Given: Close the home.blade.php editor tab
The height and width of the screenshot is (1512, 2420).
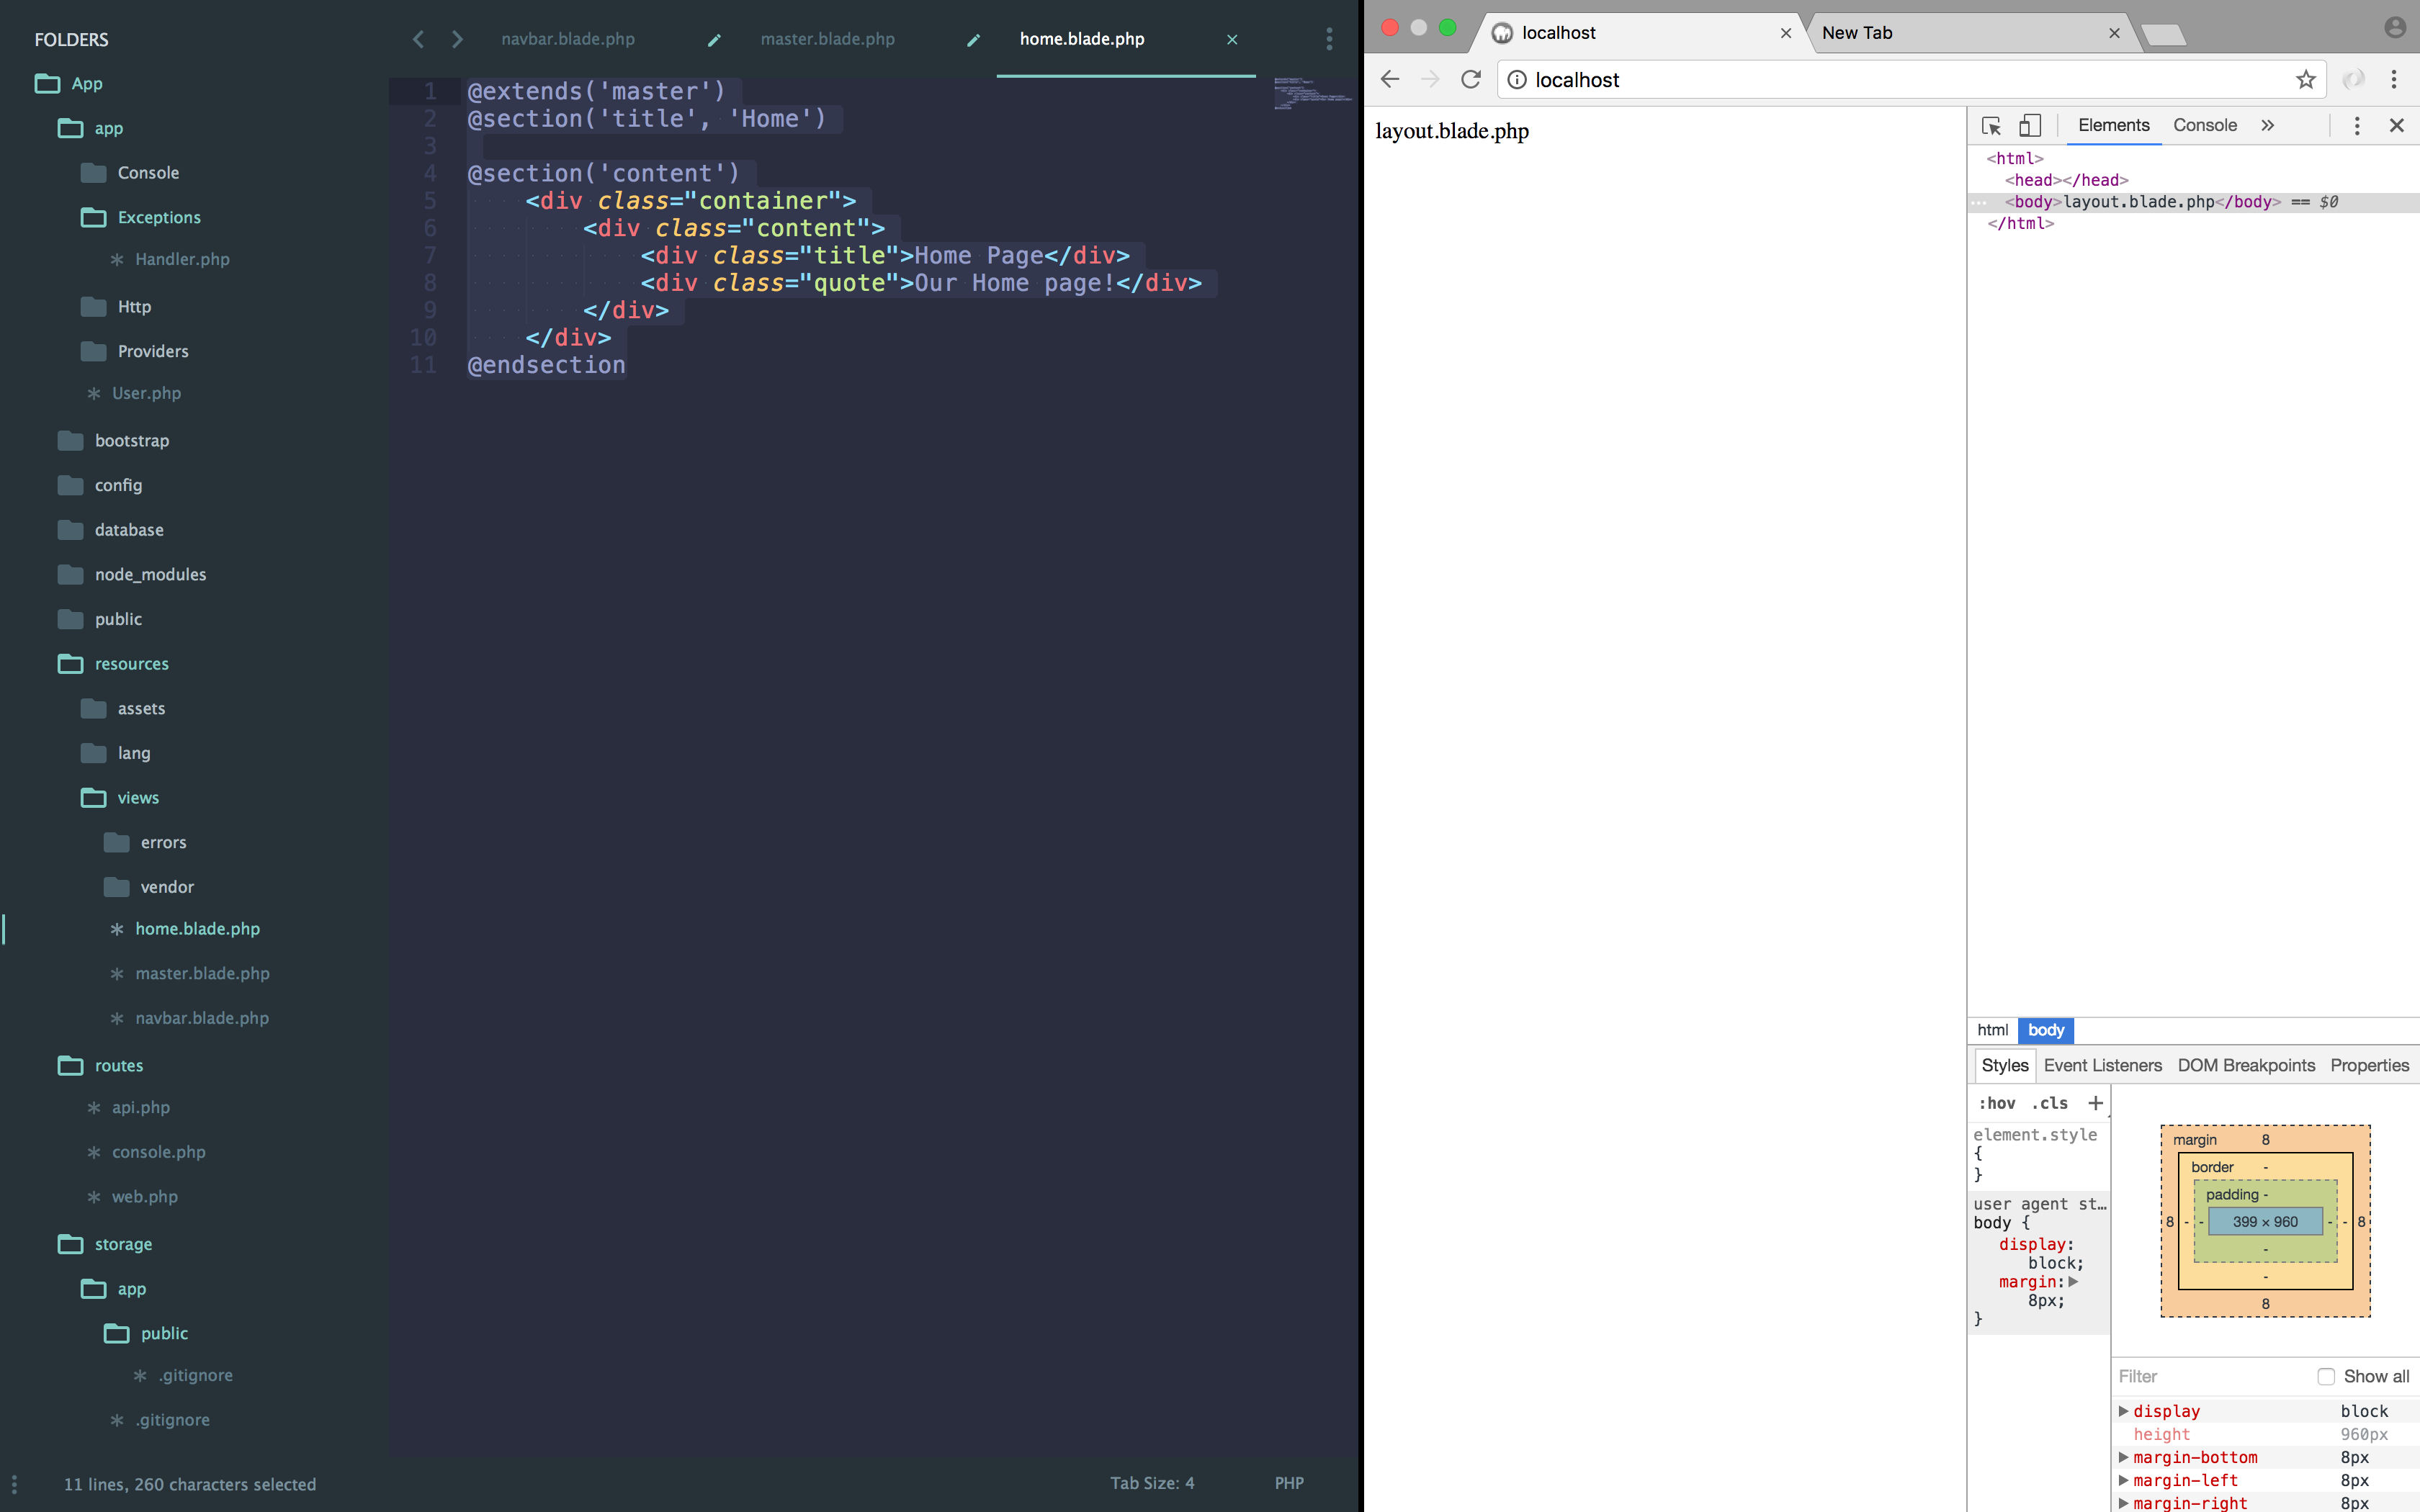Looking at the screenshot, I should 1232,40.
